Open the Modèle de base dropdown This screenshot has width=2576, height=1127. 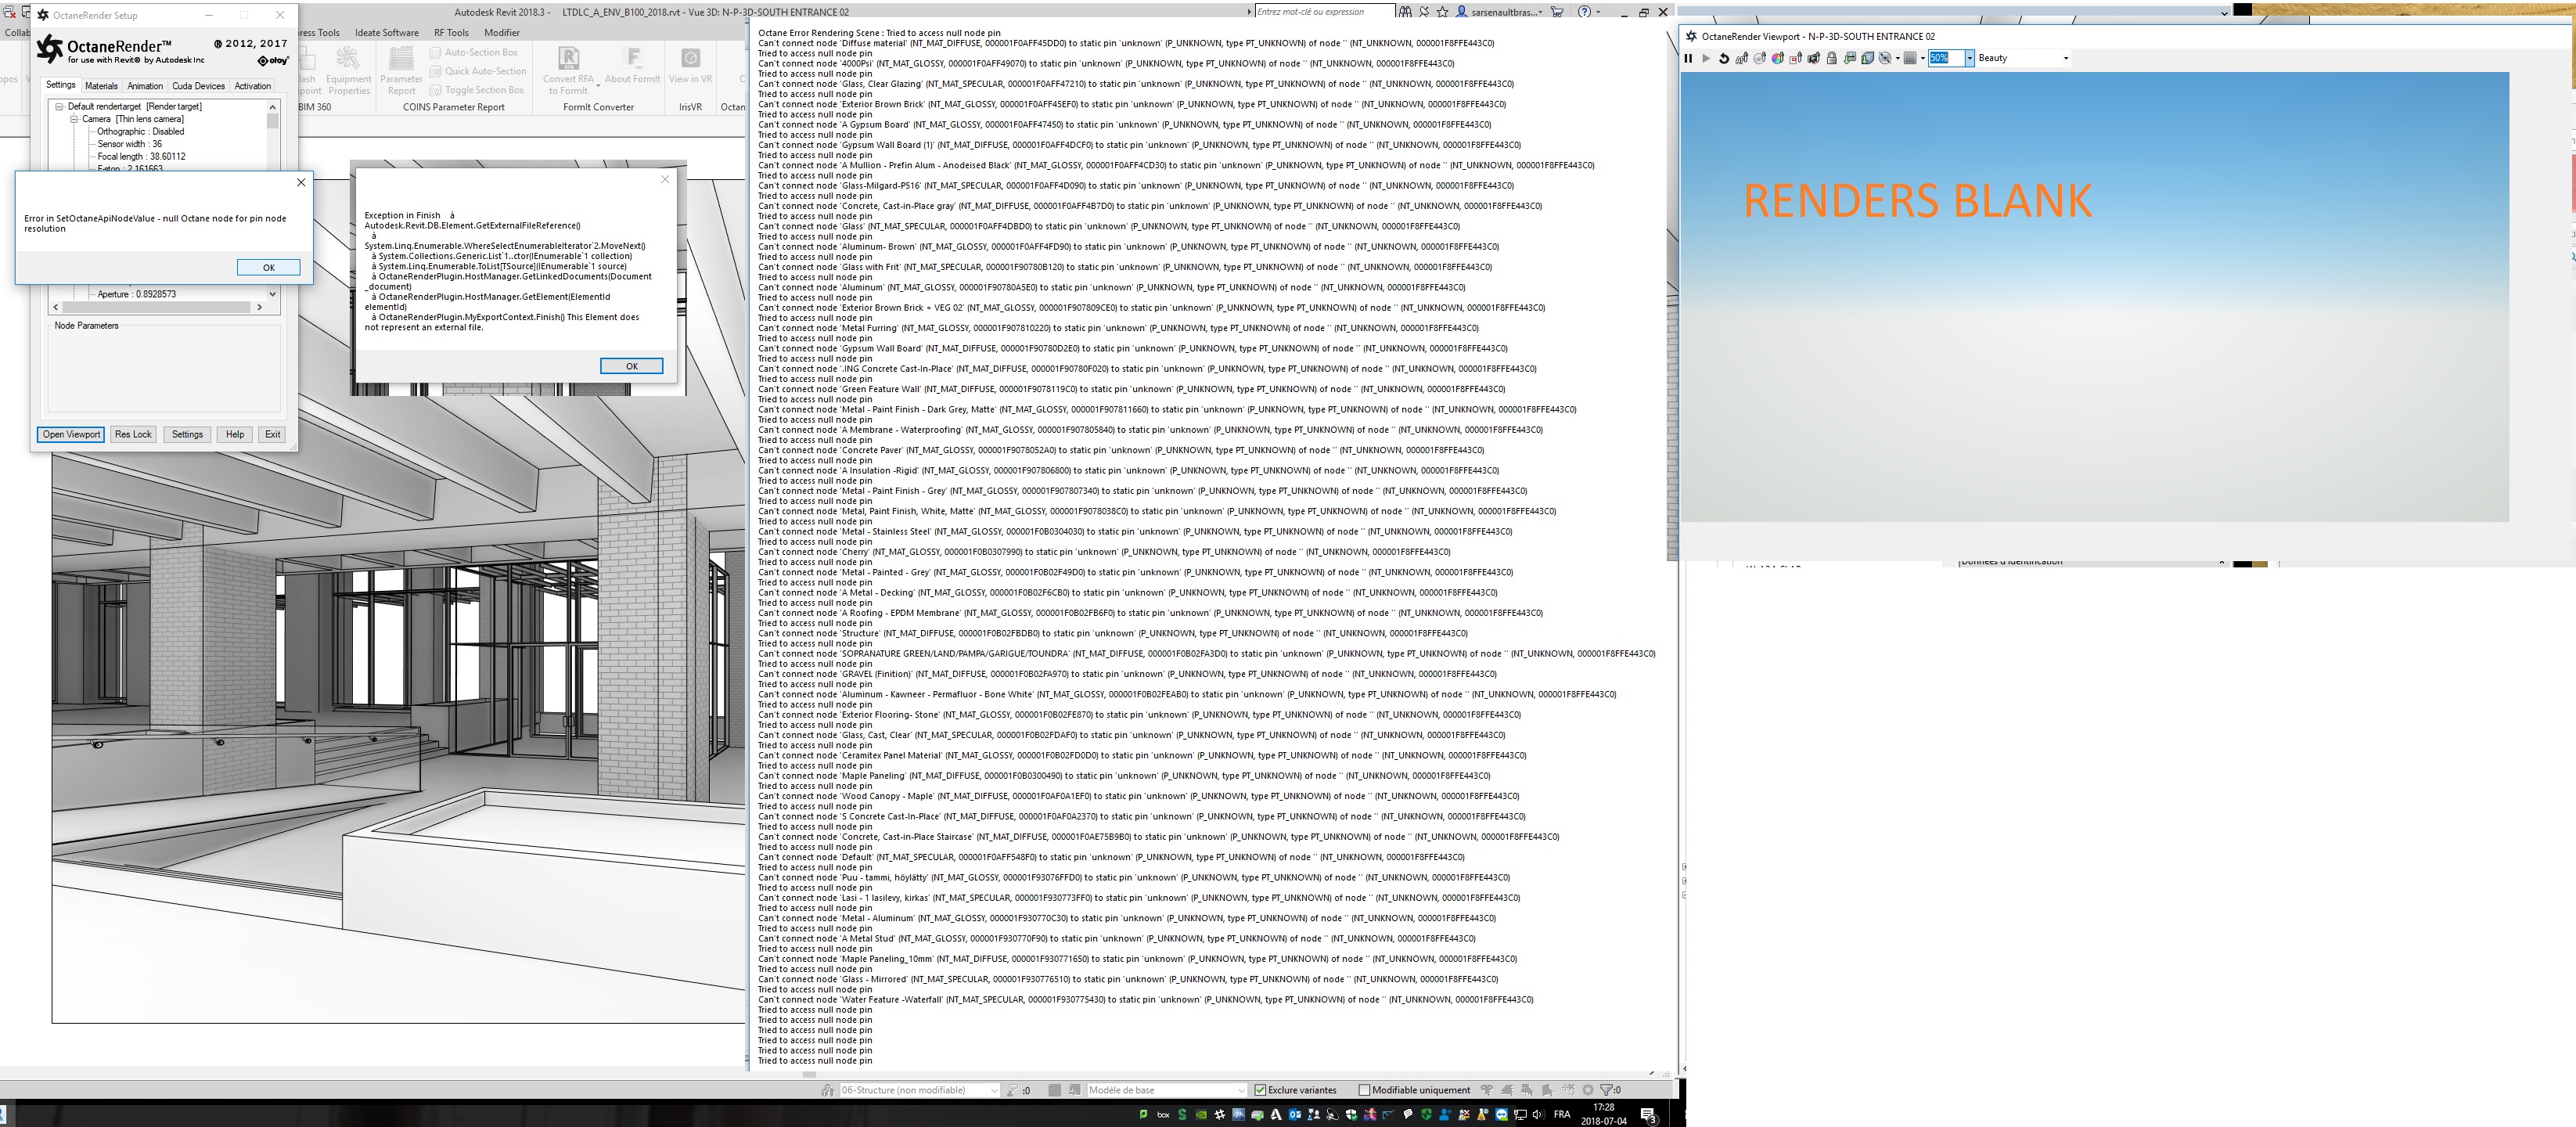pyautogui.click(x=1241, y=1090)
